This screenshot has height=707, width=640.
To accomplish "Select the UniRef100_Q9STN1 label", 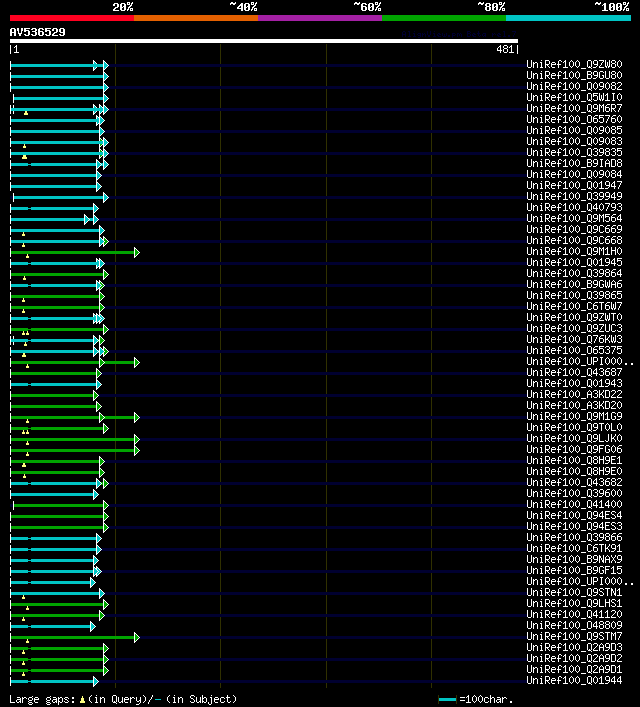I will pyautogui.click(x=574, y=592).
